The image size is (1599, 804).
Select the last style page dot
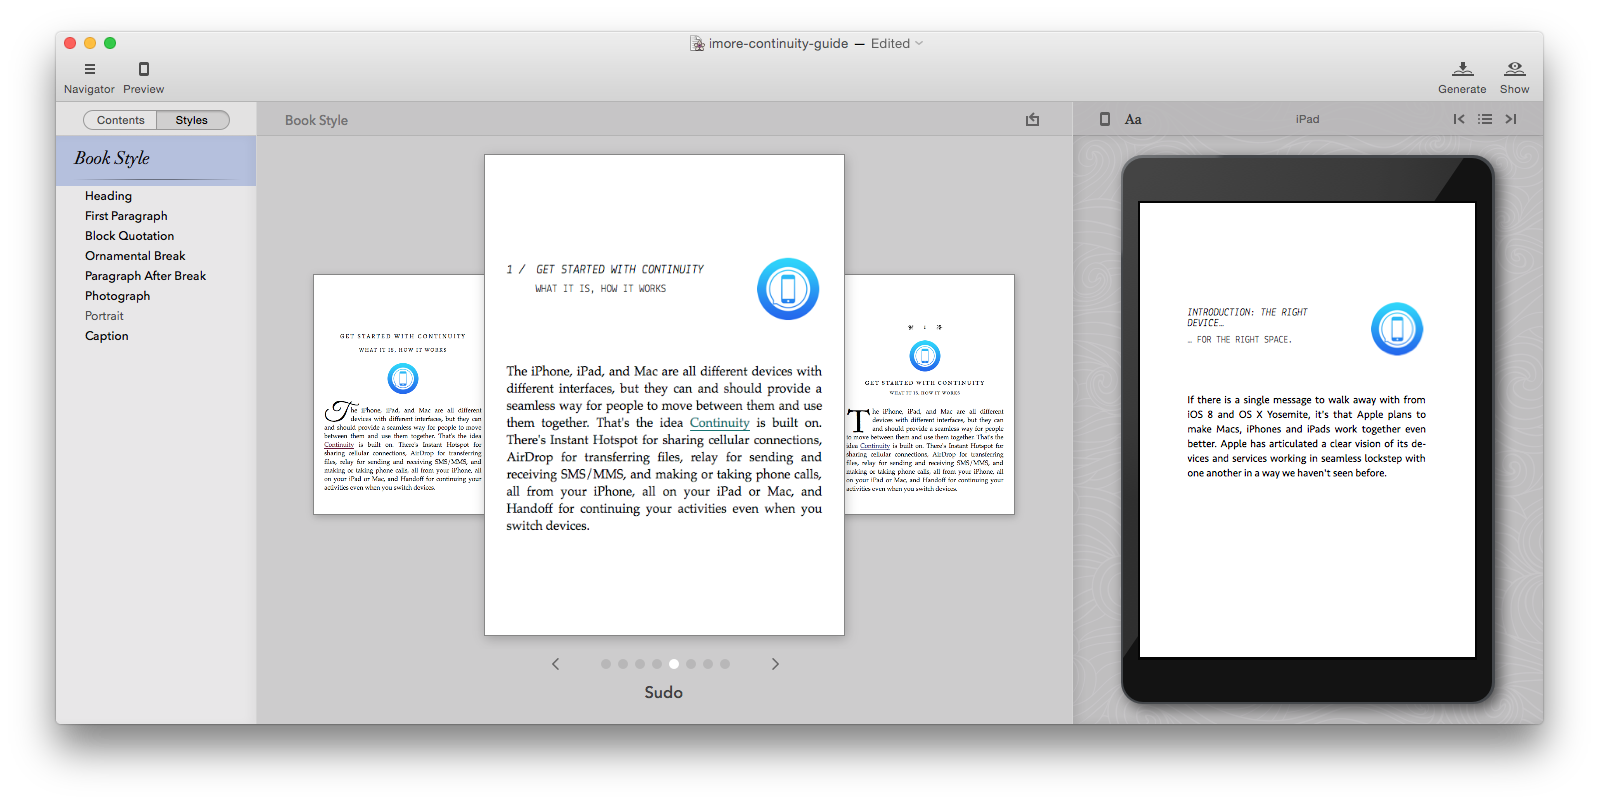[x=725, y=664]
